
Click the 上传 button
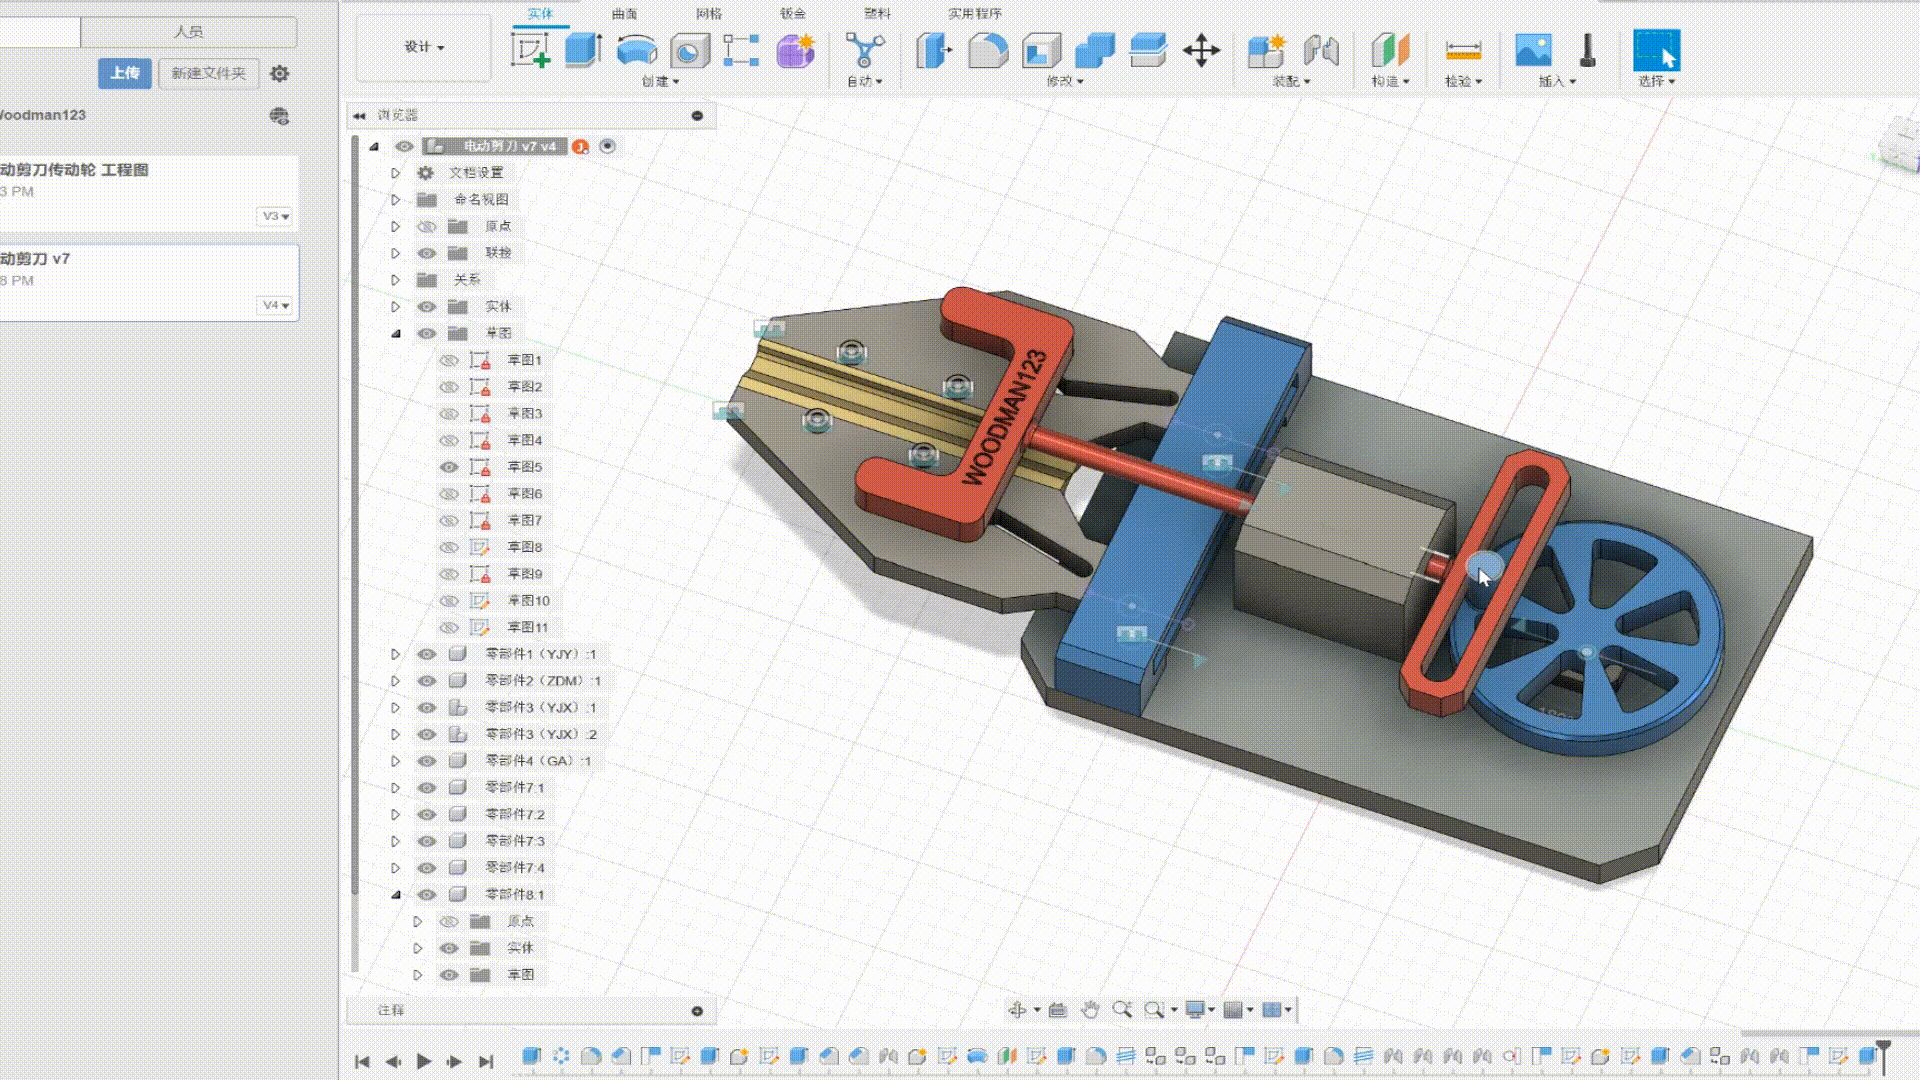point(125,73)
